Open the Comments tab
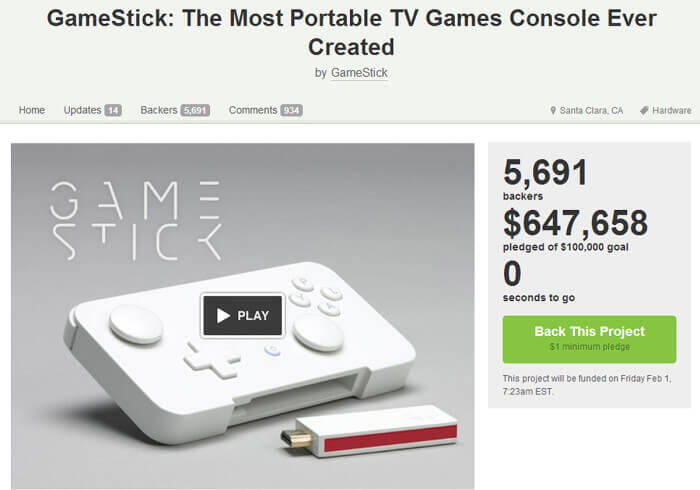700x490 pixels. pos(253,110)
